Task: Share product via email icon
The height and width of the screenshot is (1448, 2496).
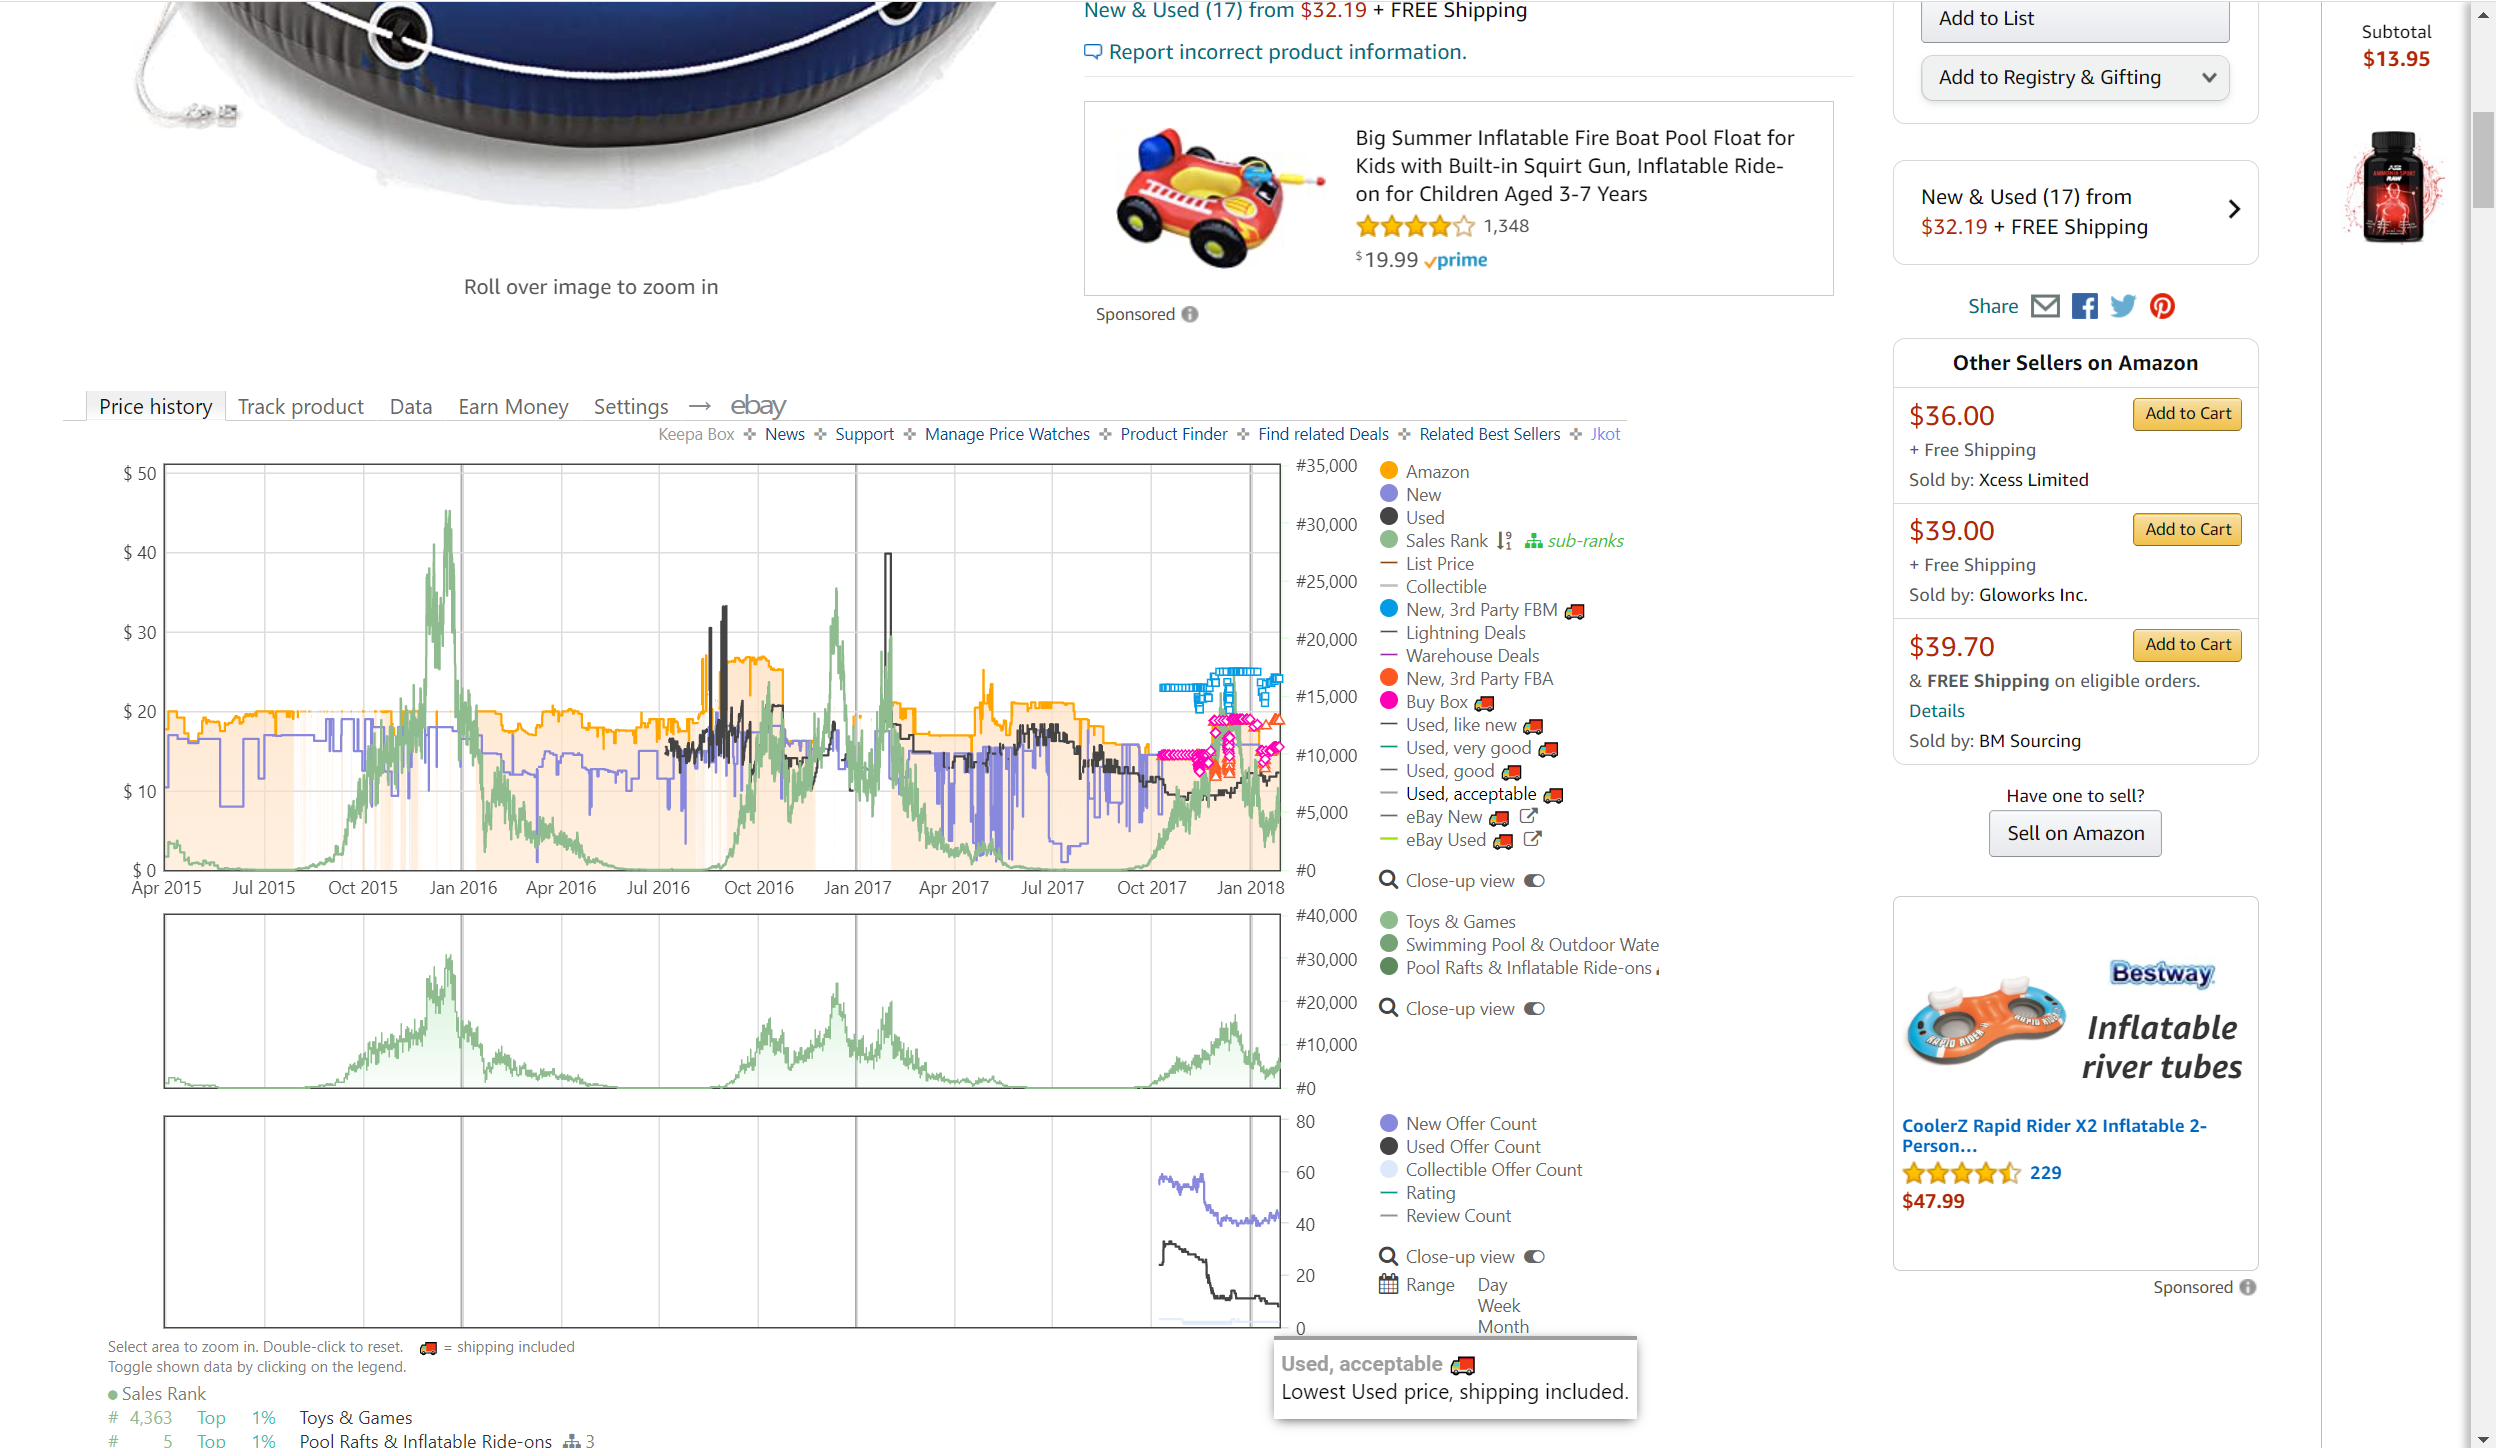Action: (x=2045, y=306)
